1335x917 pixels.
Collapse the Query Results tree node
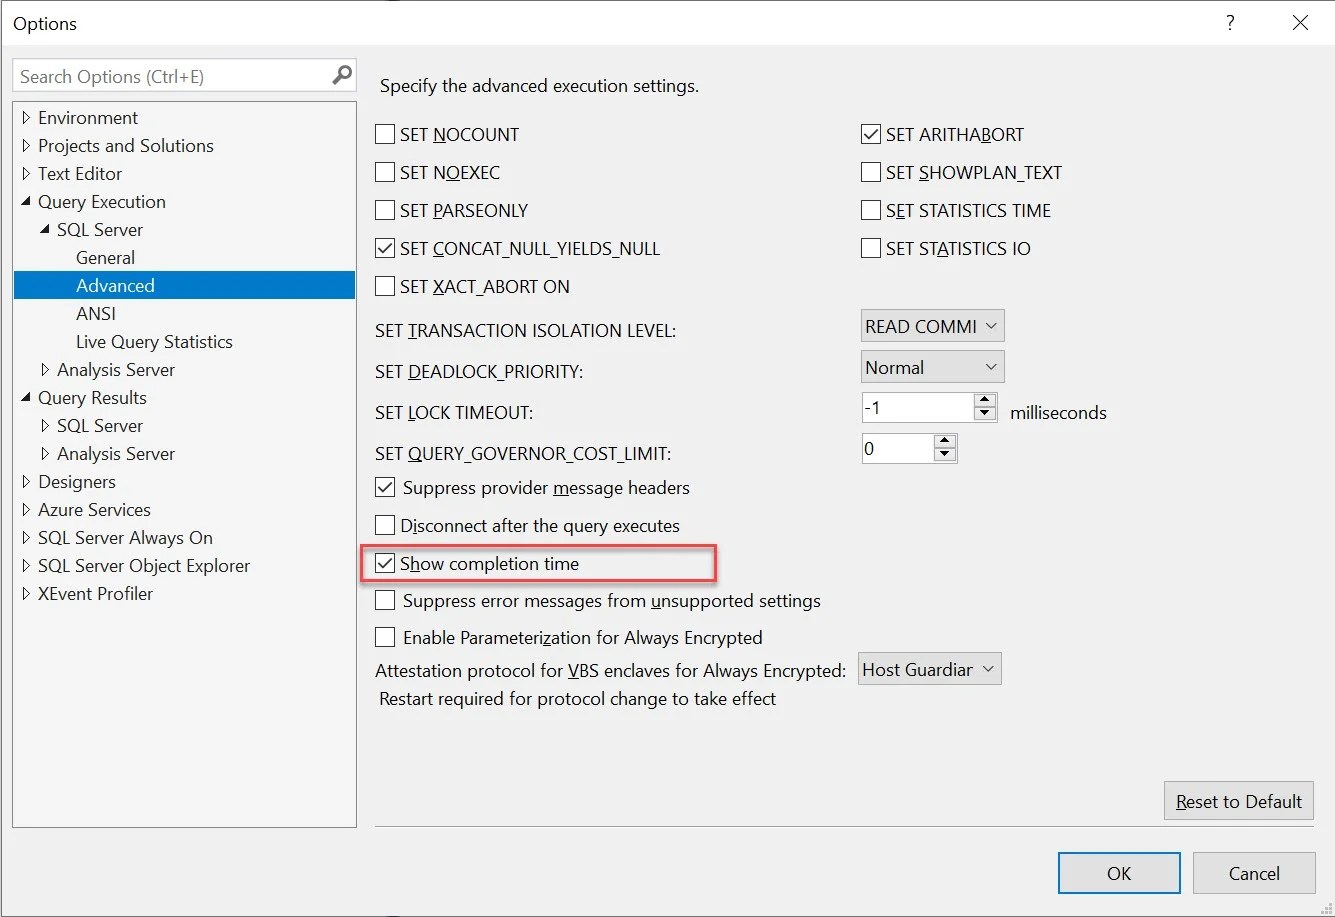point(28,397)
